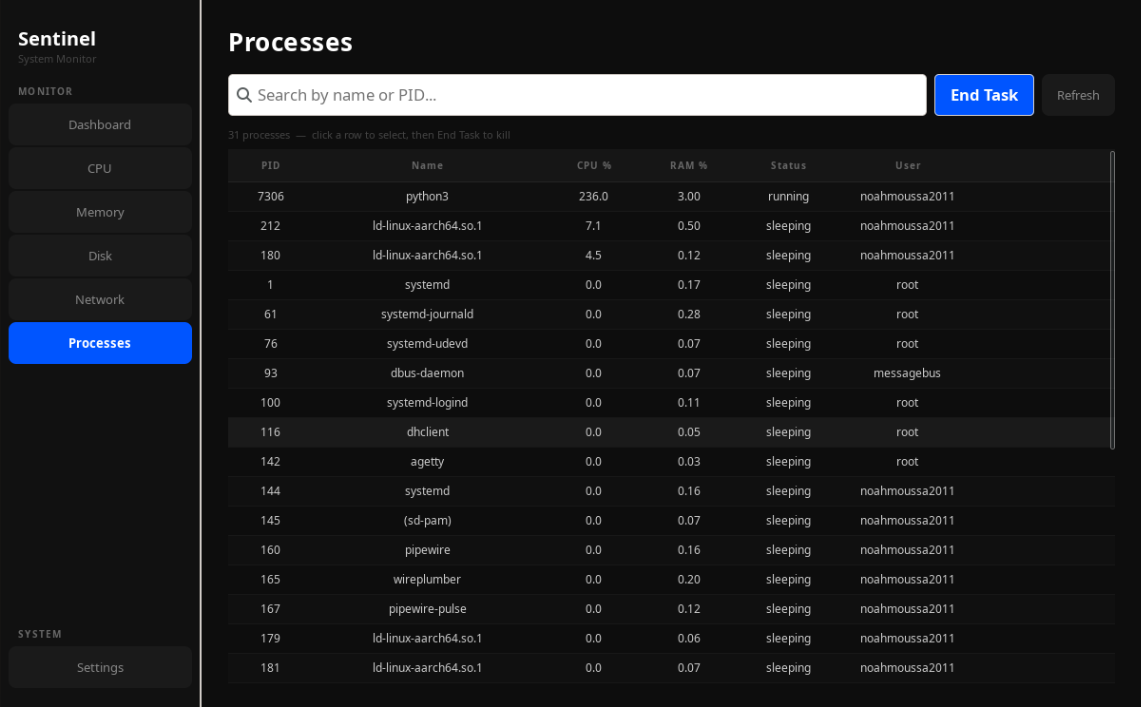The image size is (1141, 707).
Task: Sort the table by PID column
Action: [270, 166]
